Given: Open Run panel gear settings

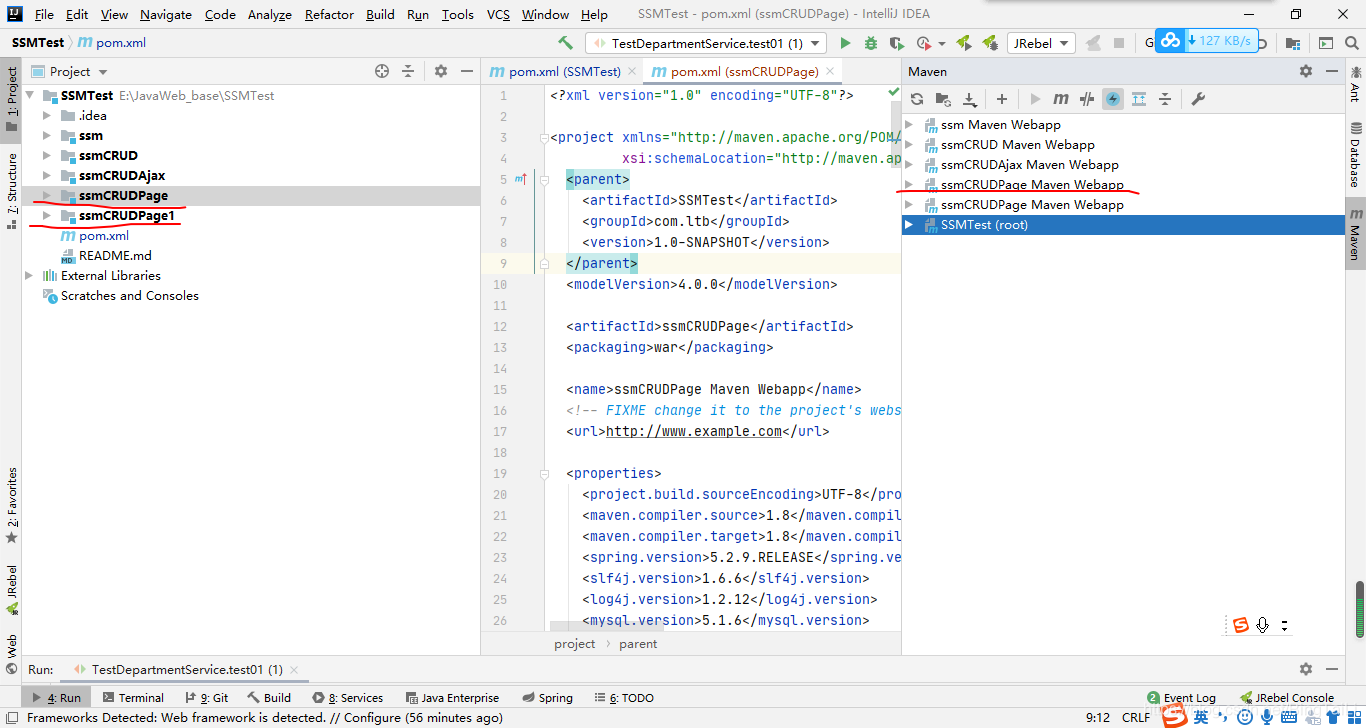Looking at the screenshot, I should 1306,669.
